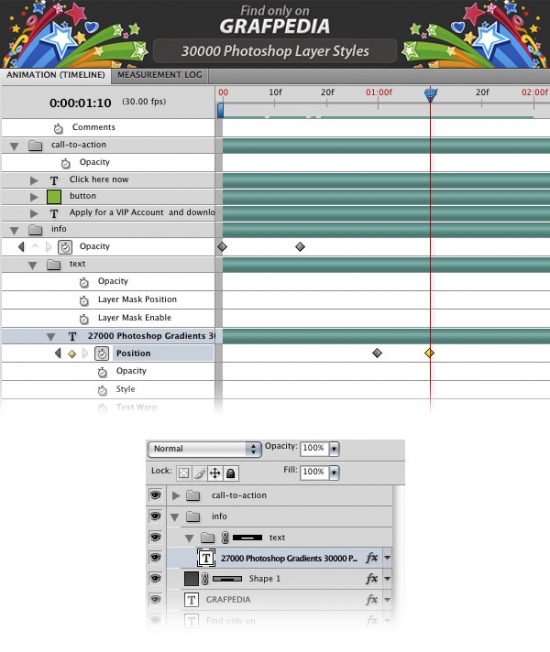Go to previous info Opacity keyframe

pos(21,247)
